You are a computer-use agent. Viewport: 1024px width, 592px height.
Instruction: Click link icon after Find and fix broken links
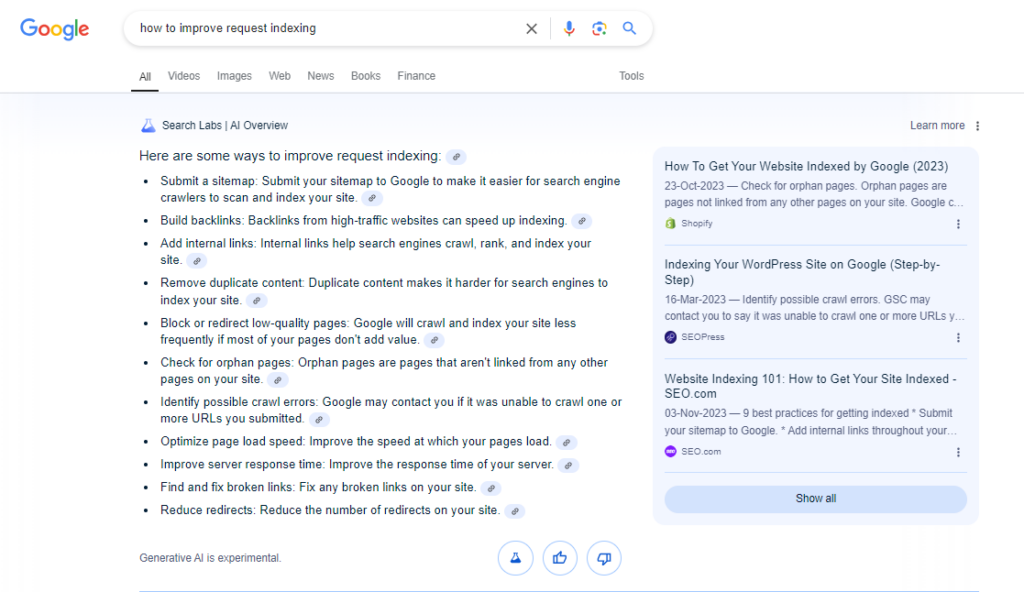click(x=491, y=488)
